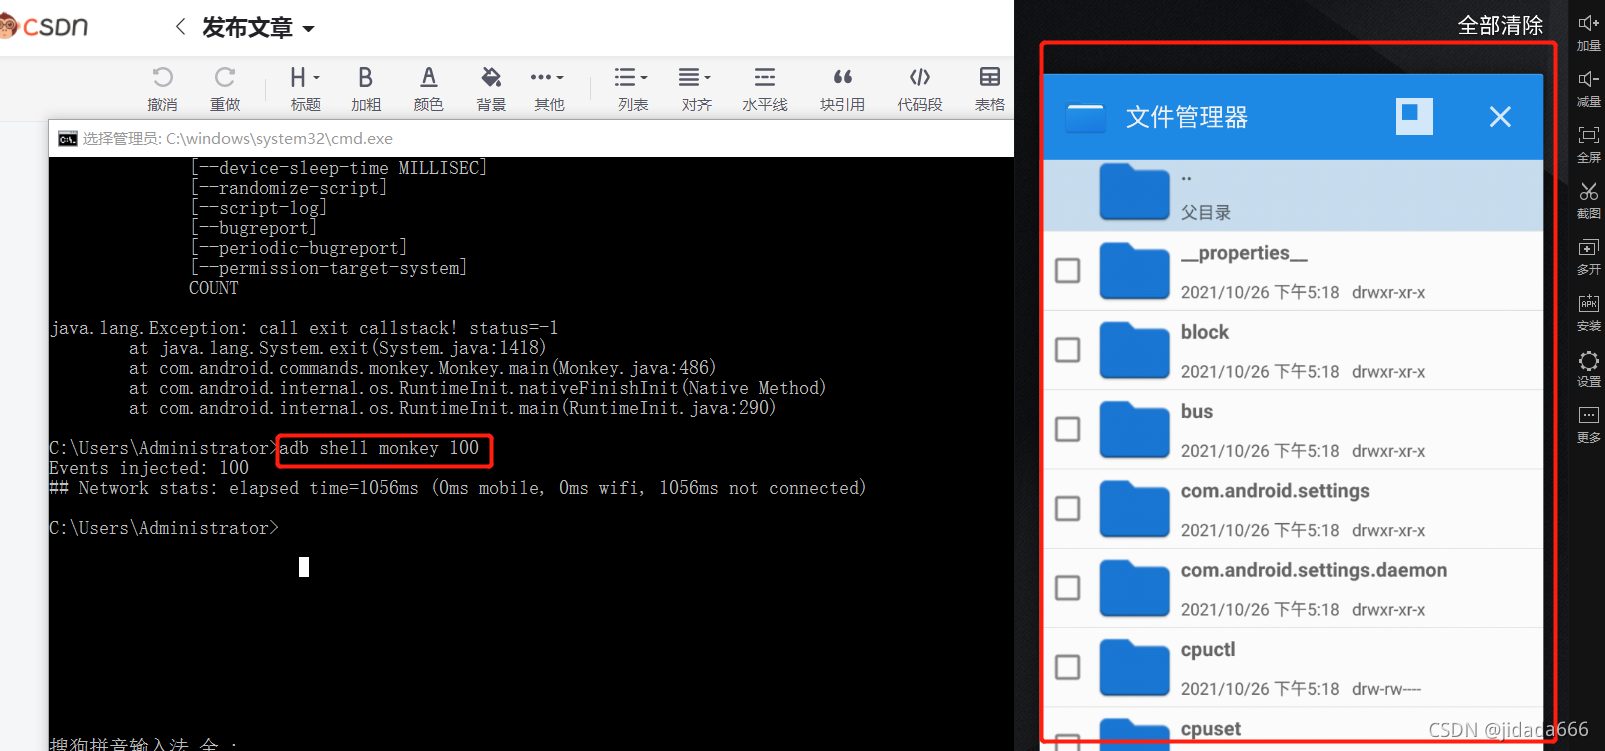
Task: Click the undo (撤消) icon
Action: [x=162, y=77]
